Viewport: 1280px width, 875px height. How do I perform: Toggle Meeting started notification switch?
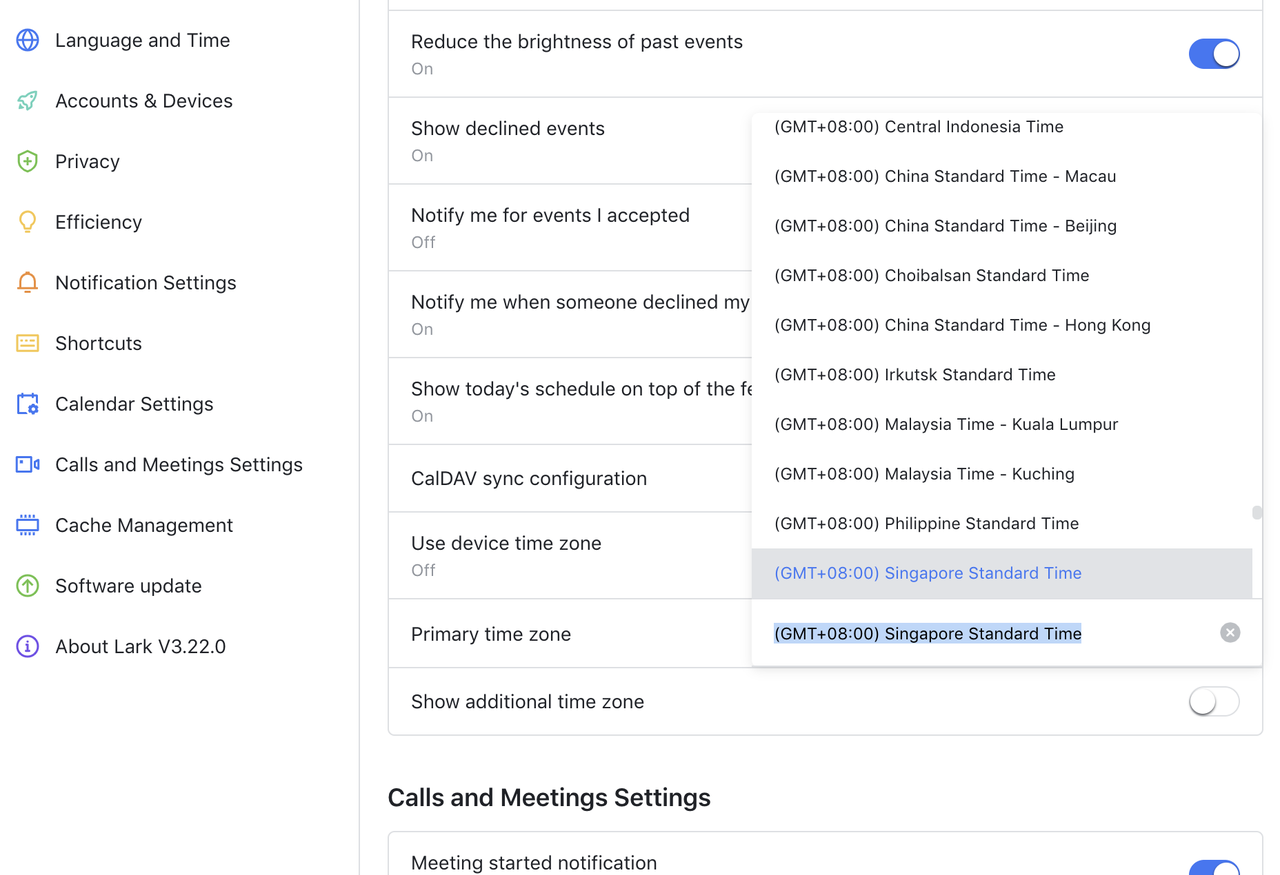tap(1213, 866)
